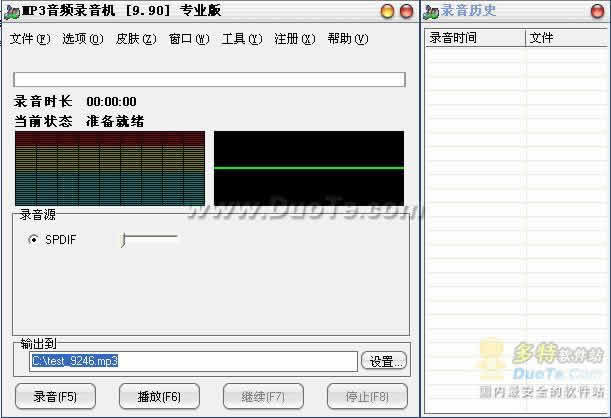Open the 选项(O) menu
The height and width of the screenshot is (418, 611).
82,39
